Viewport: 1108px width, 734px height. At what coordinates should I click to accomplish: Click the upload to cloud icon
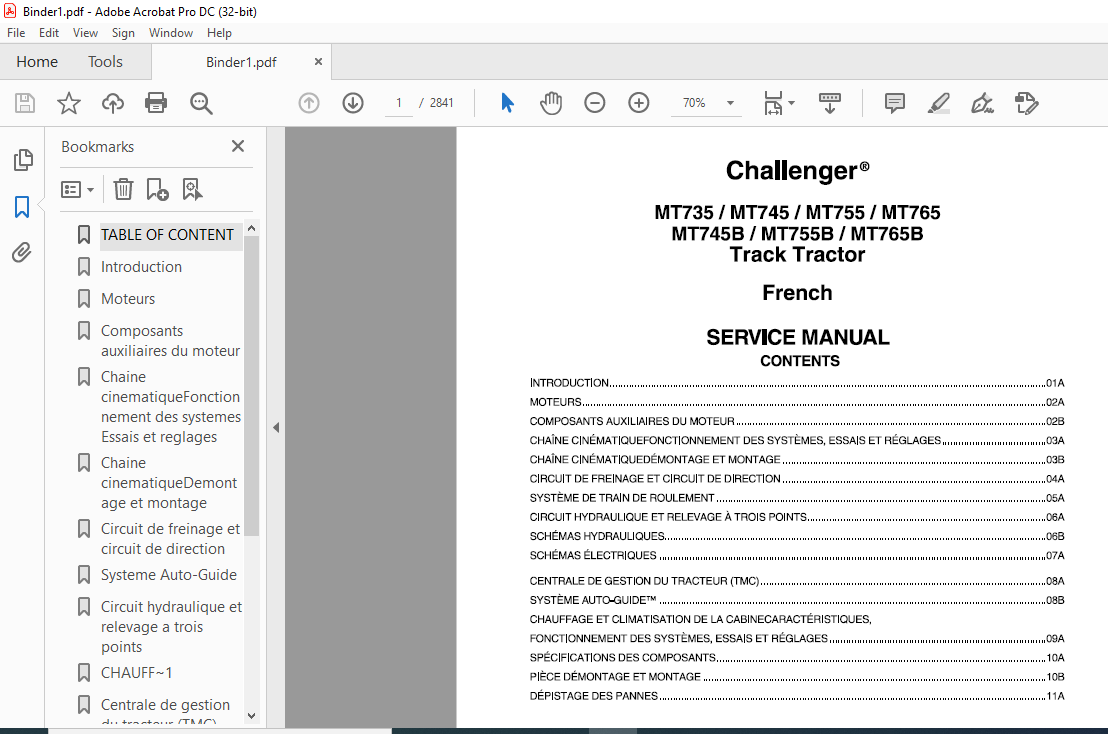coord(112,103)
